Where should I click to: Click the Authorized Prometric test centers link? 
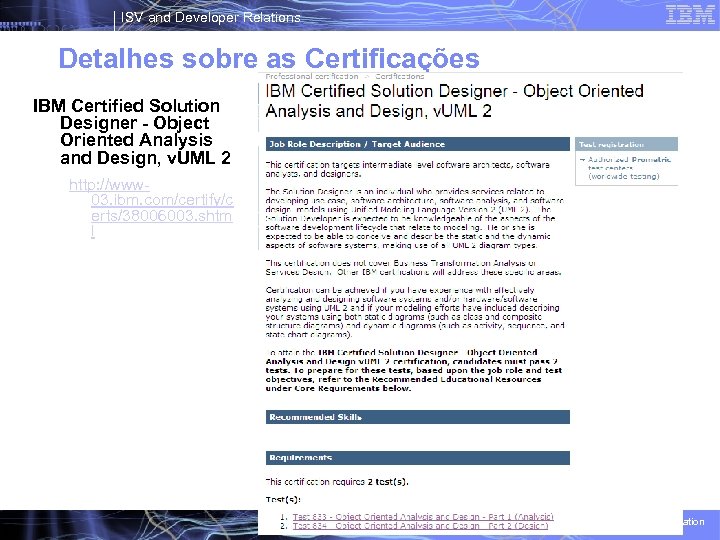pos(629,168)
